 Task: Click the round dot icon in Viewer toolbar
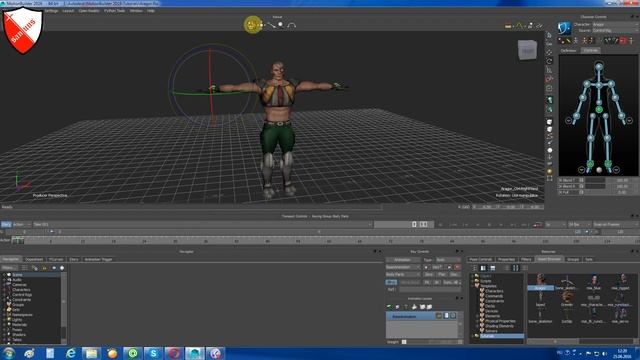281,25
